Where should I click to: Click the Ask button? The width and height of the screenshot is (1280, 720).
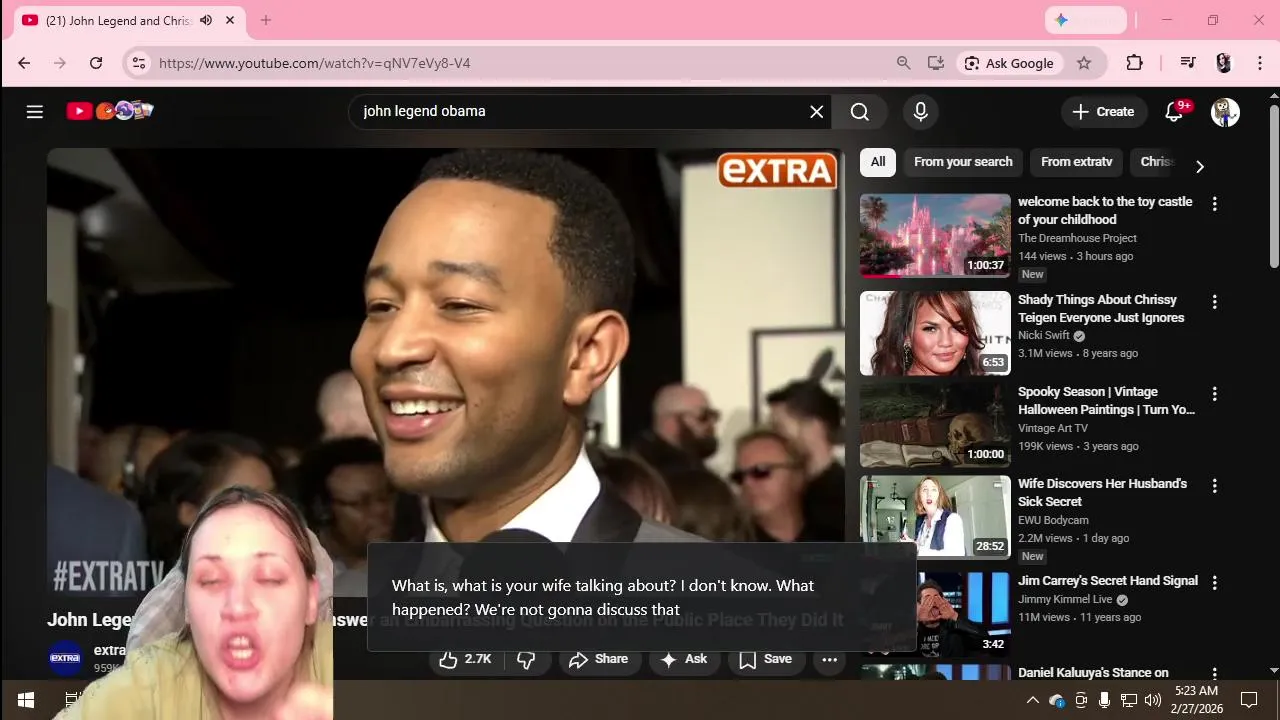tap(684, 659)
